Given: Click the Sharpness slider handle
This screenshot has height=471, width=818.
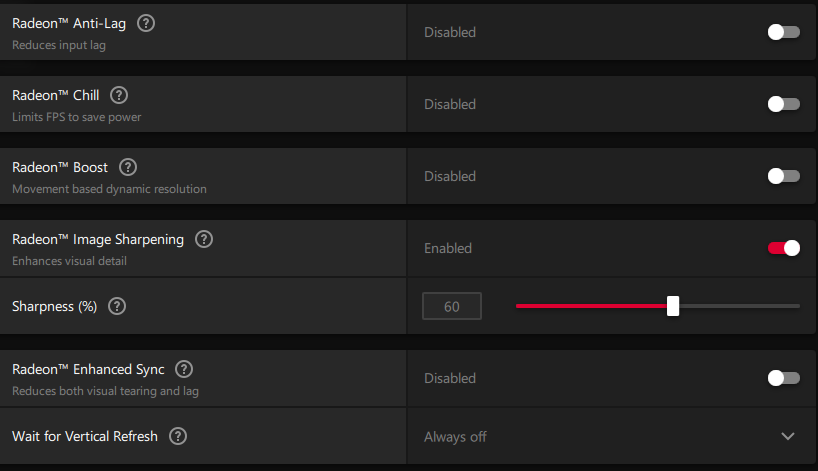Looking at the screenshot, I should [673, 306].
